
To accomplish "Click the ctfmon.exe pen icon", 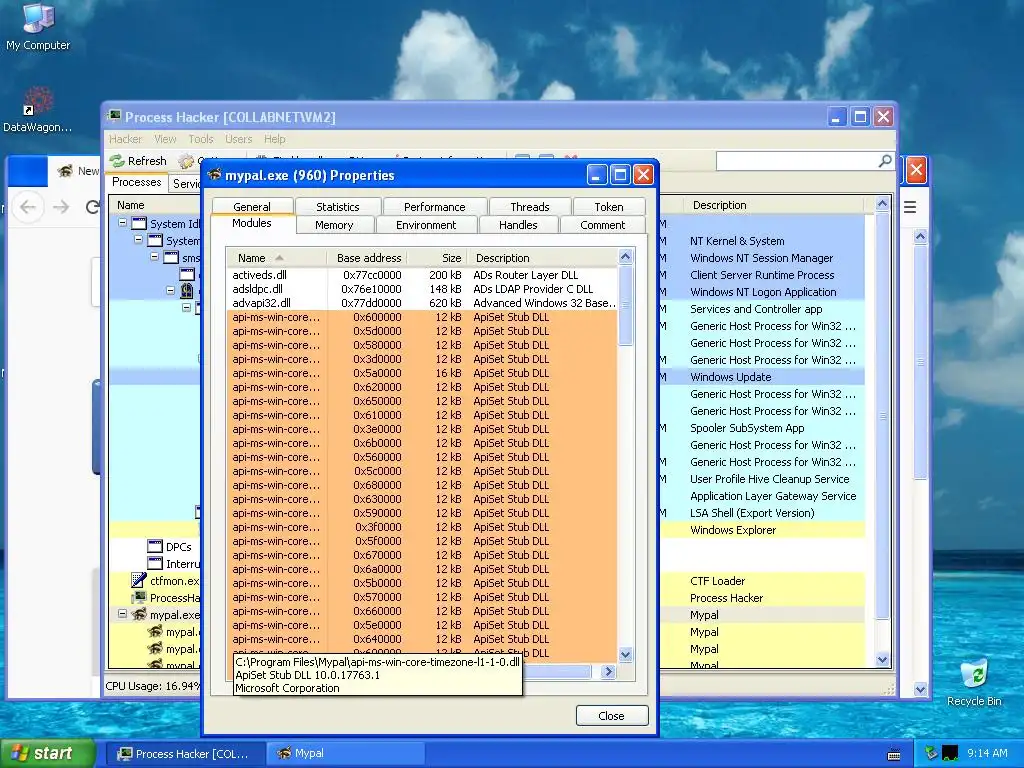I will pyautogui.click(x=138, y=580).
